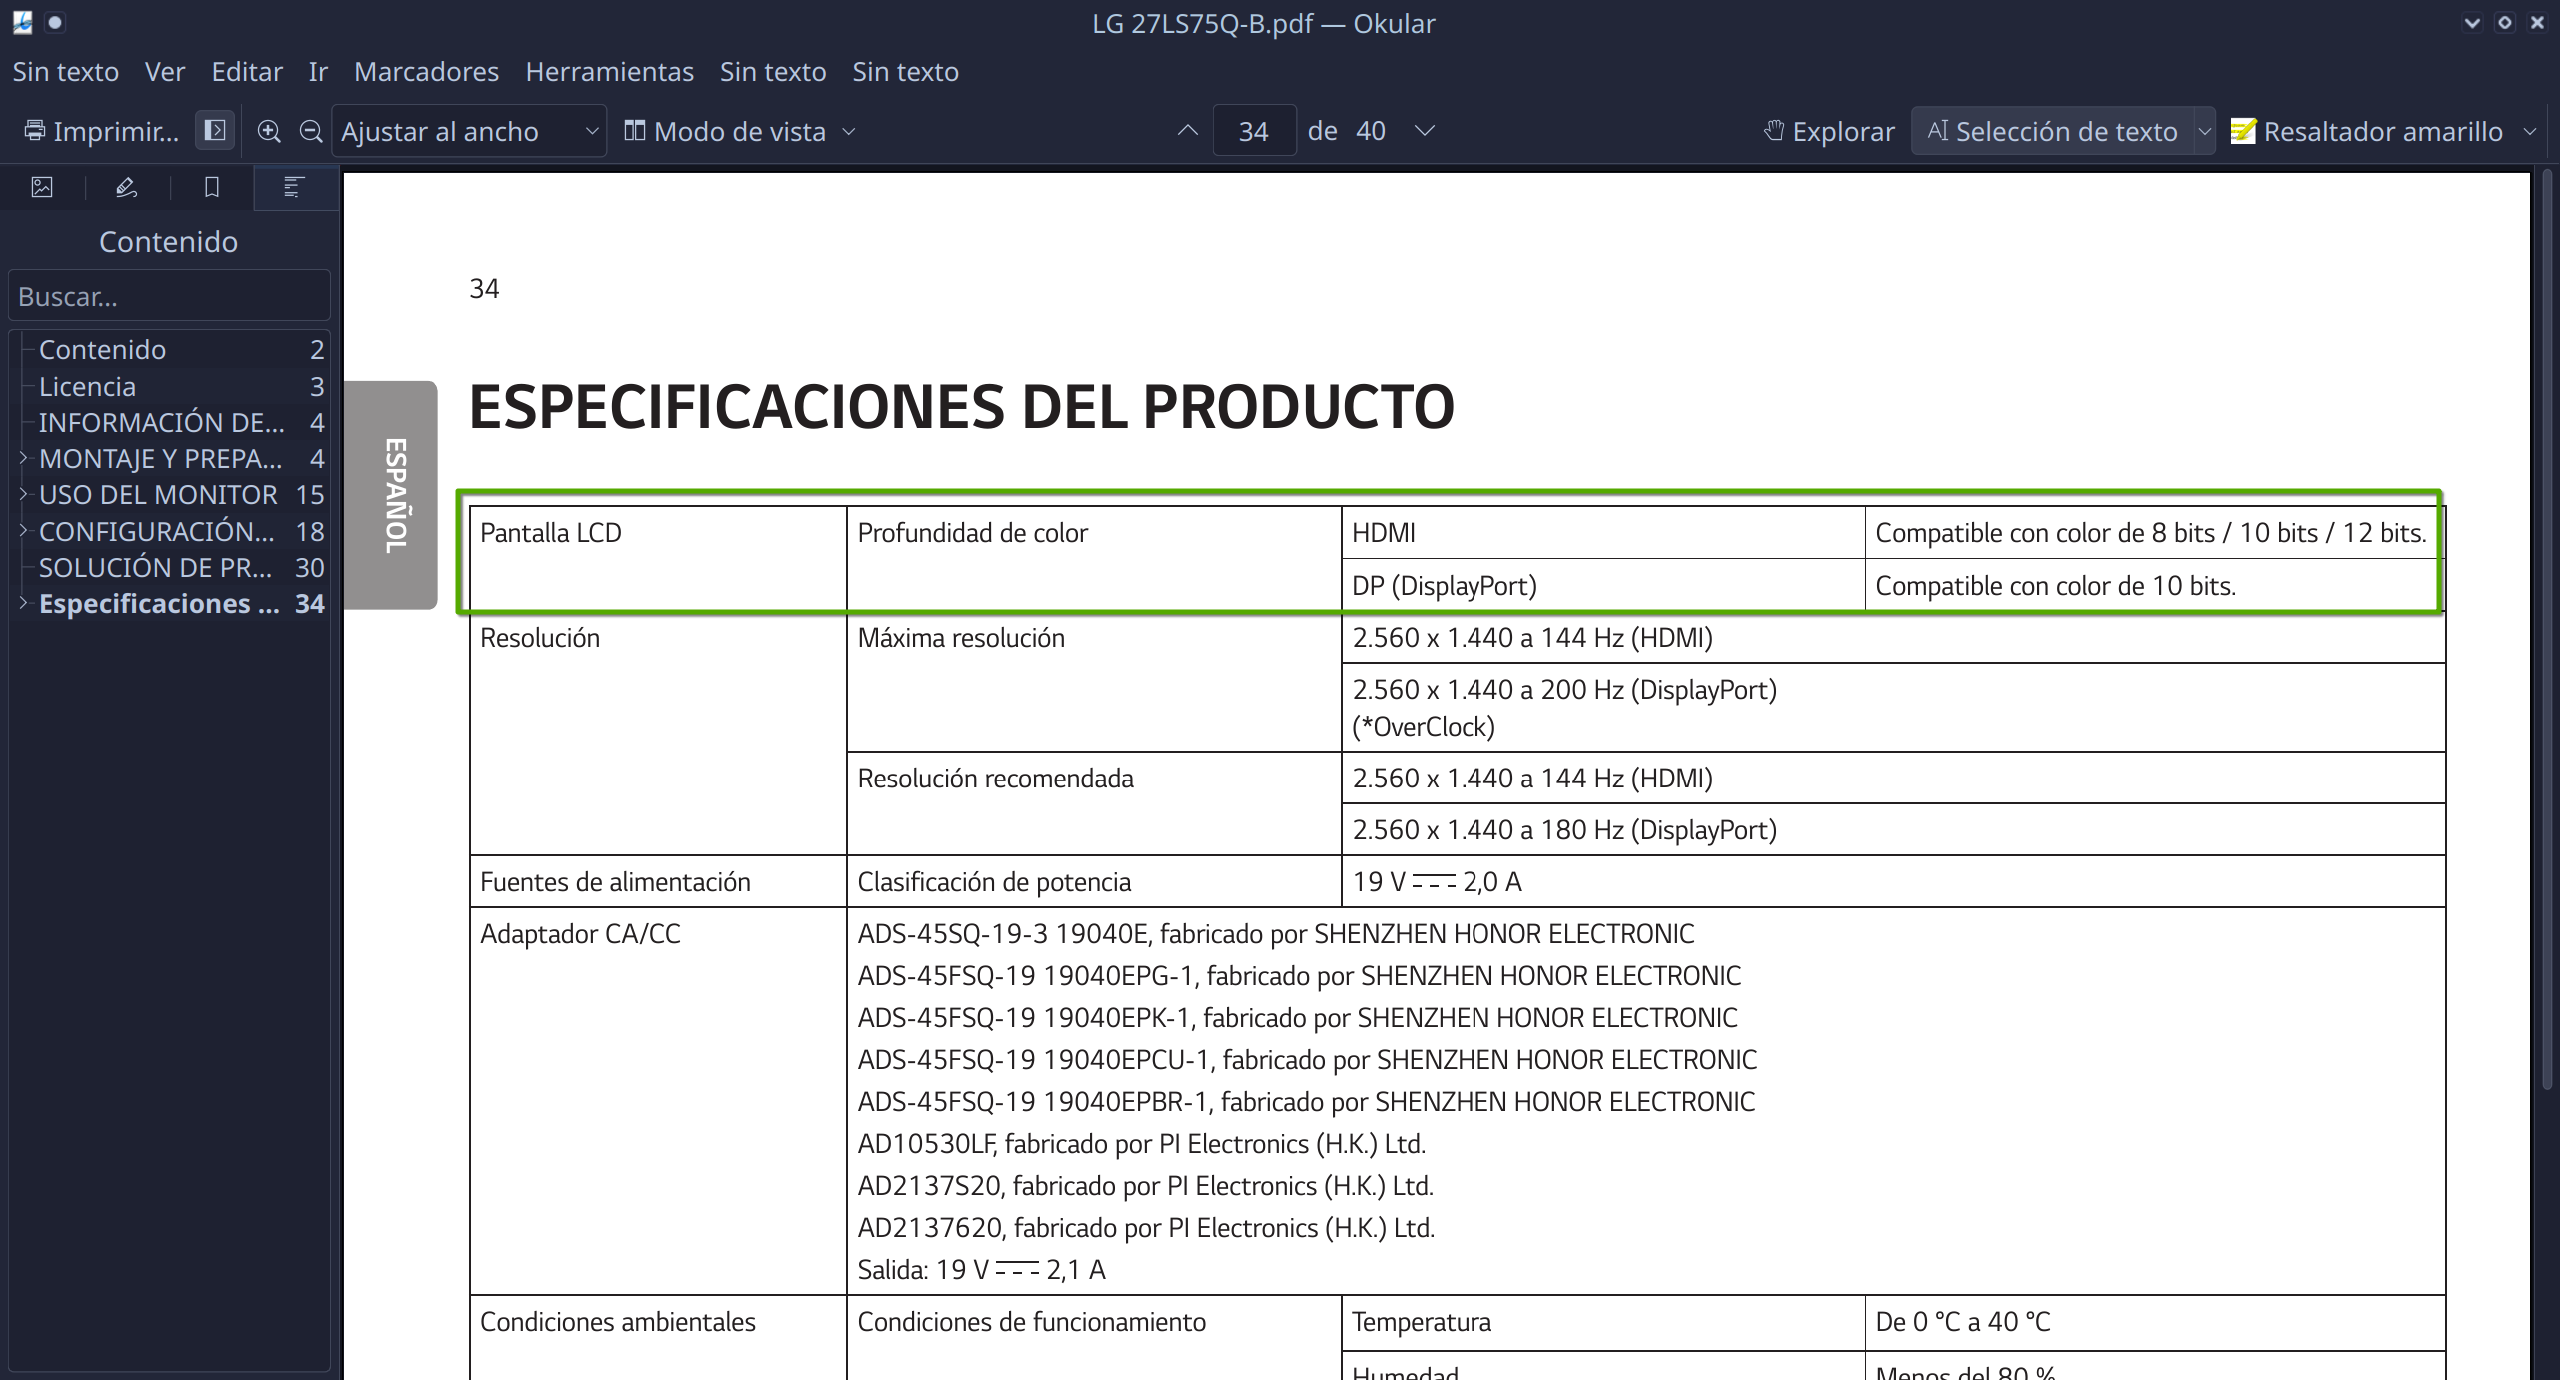Image resolution: width=2560 pixels, height=1380 pixels.
Task: Open the annotations/reviews sidebar panel
Action: pyautogui.click(x=127, y=187)
